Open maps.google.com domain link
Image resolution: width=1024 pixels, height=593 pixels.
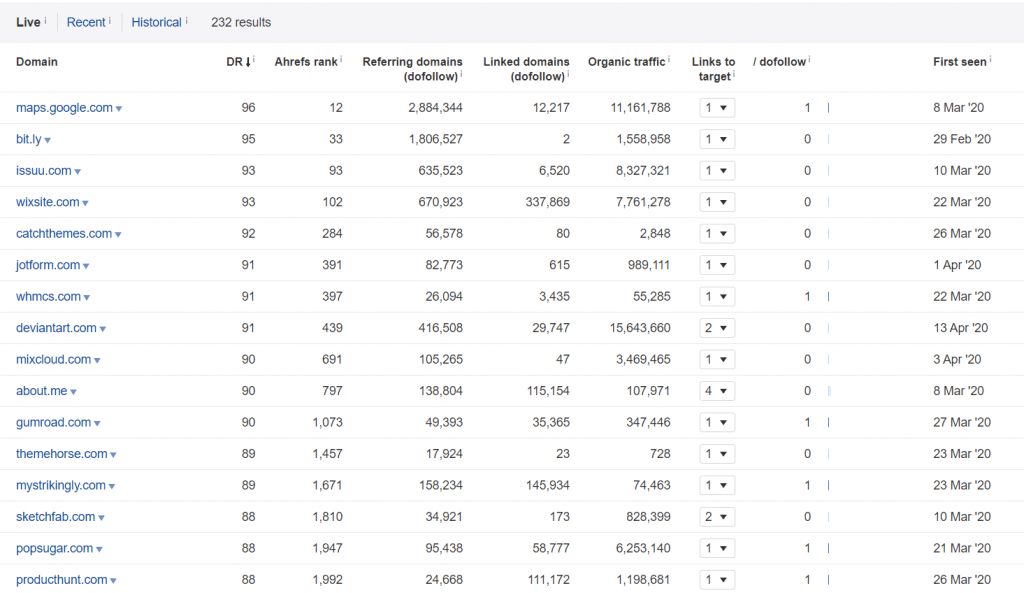[64, 108]
